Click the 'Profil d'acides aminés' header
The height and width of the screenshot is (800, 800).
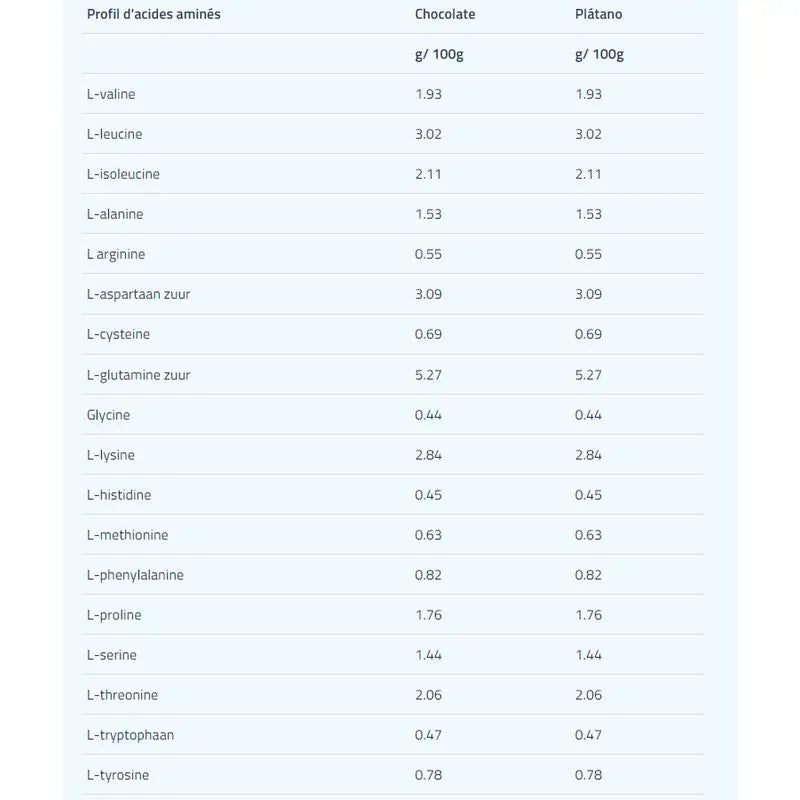[x=154, y=14]
